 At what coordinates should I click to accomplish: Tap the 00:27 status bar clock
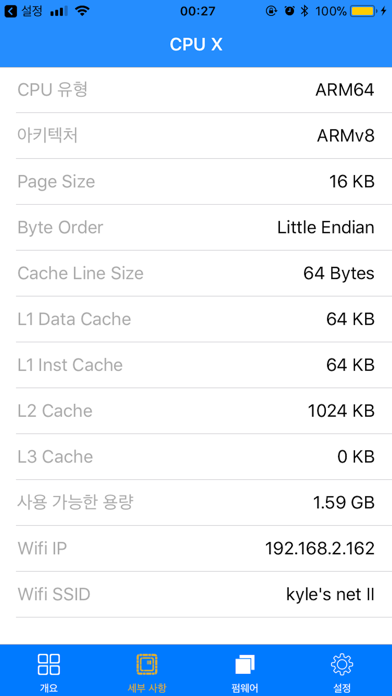(x=198, y=11)
